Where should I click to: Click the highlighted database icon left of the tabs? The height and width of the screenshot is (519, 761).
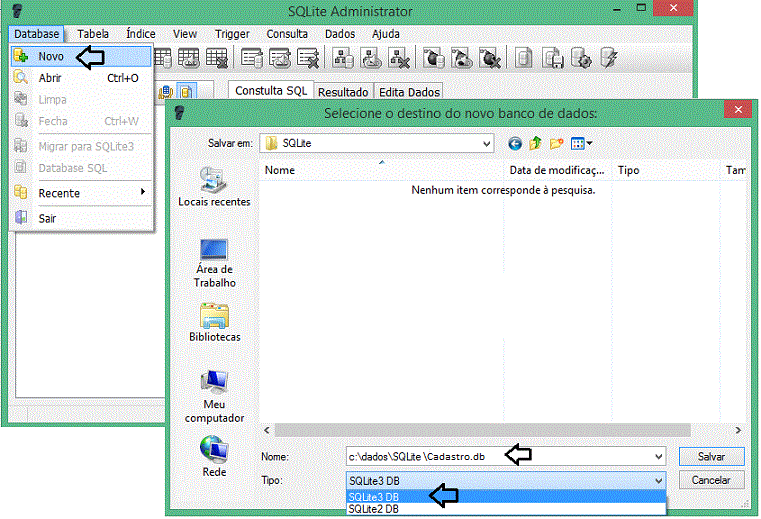click(186, 91)
